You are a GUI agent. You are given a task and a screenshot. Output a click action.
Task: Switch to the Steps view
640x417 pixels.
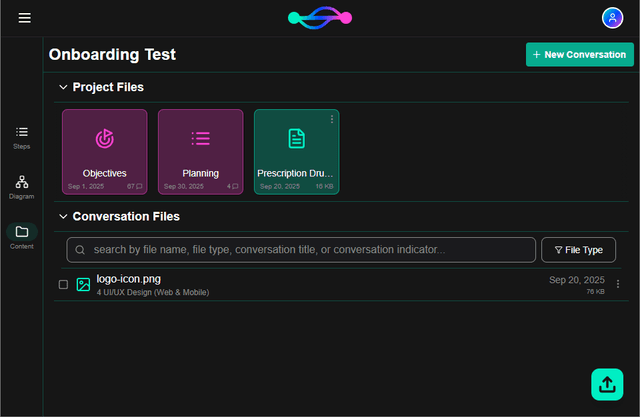click(x=22, y=137)
